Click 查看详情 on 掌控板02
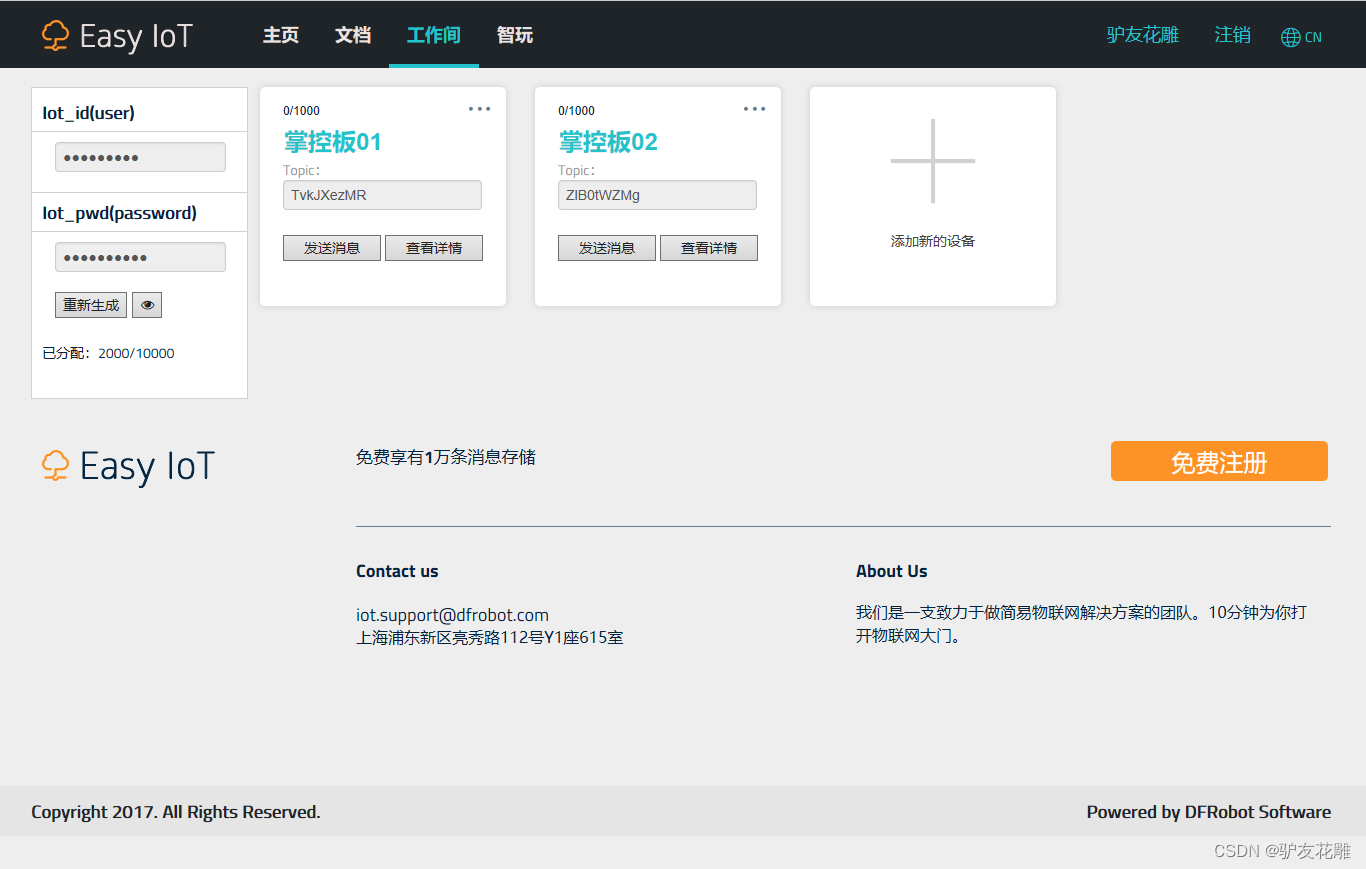The width and height of the screenshot is (1366, 869). pyautogui.click(x=709, y=248)
